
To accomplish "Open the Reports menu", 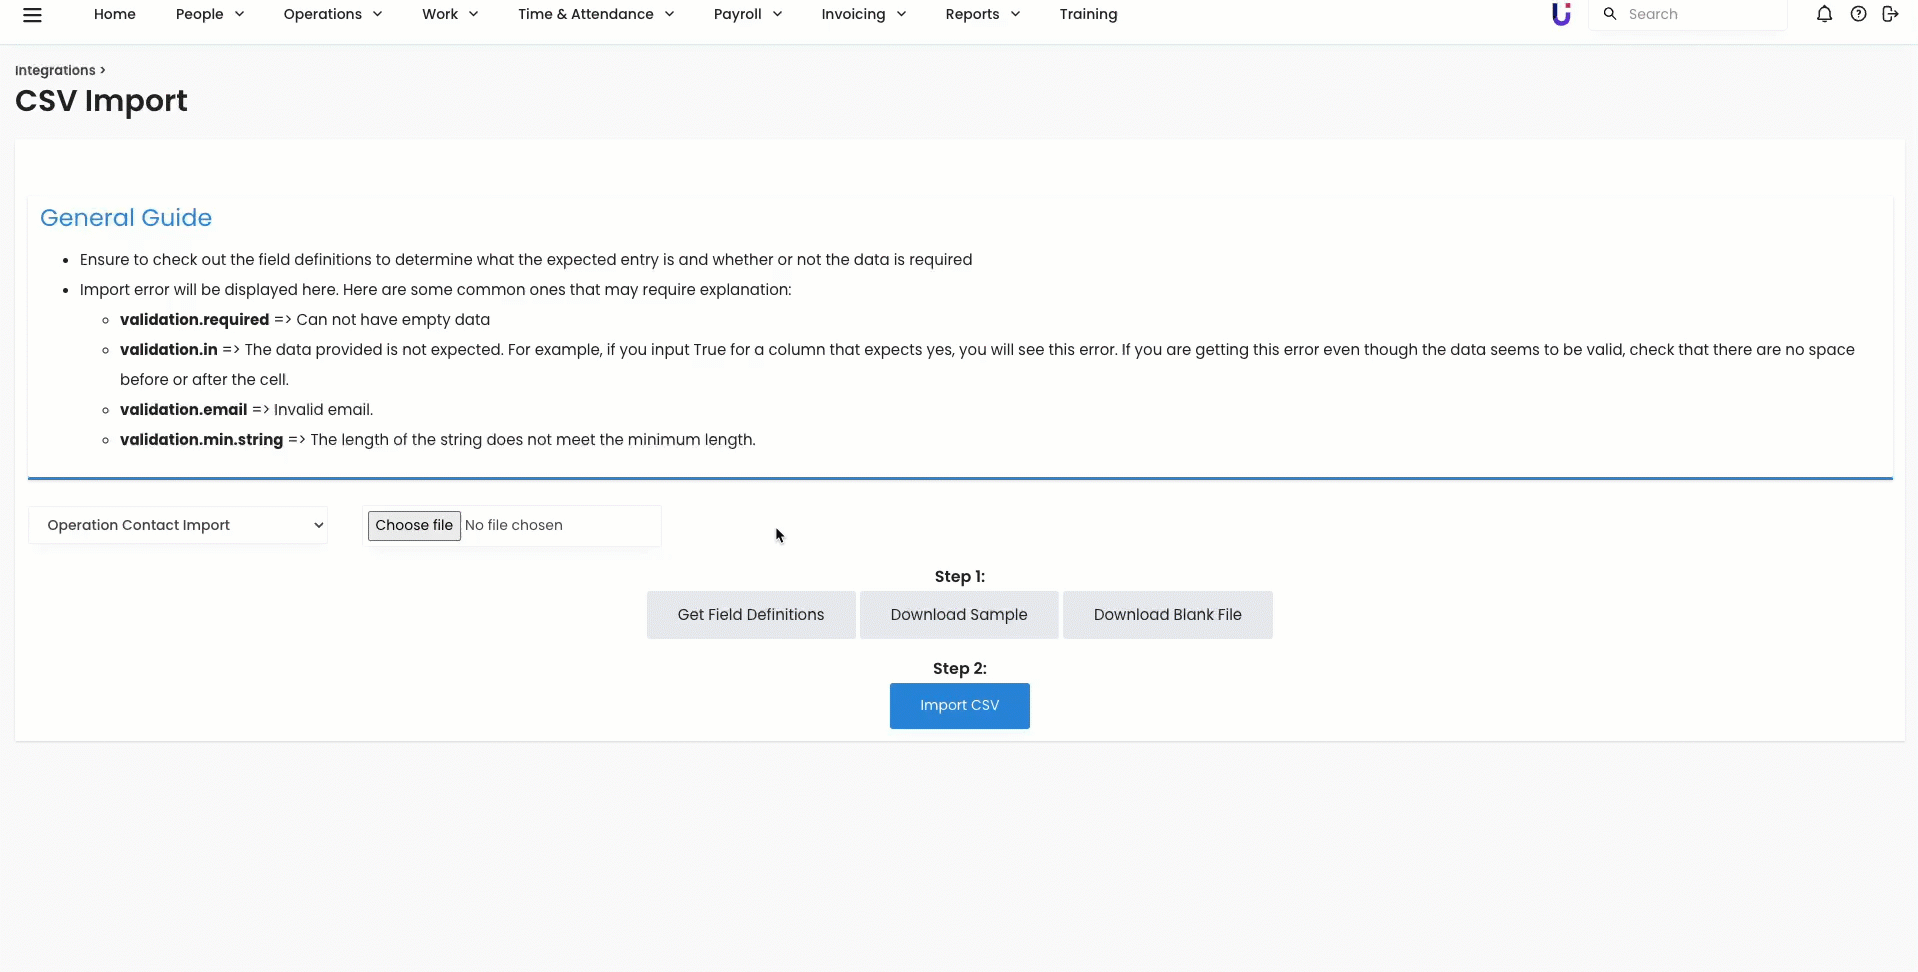I will tap(982, 14).
